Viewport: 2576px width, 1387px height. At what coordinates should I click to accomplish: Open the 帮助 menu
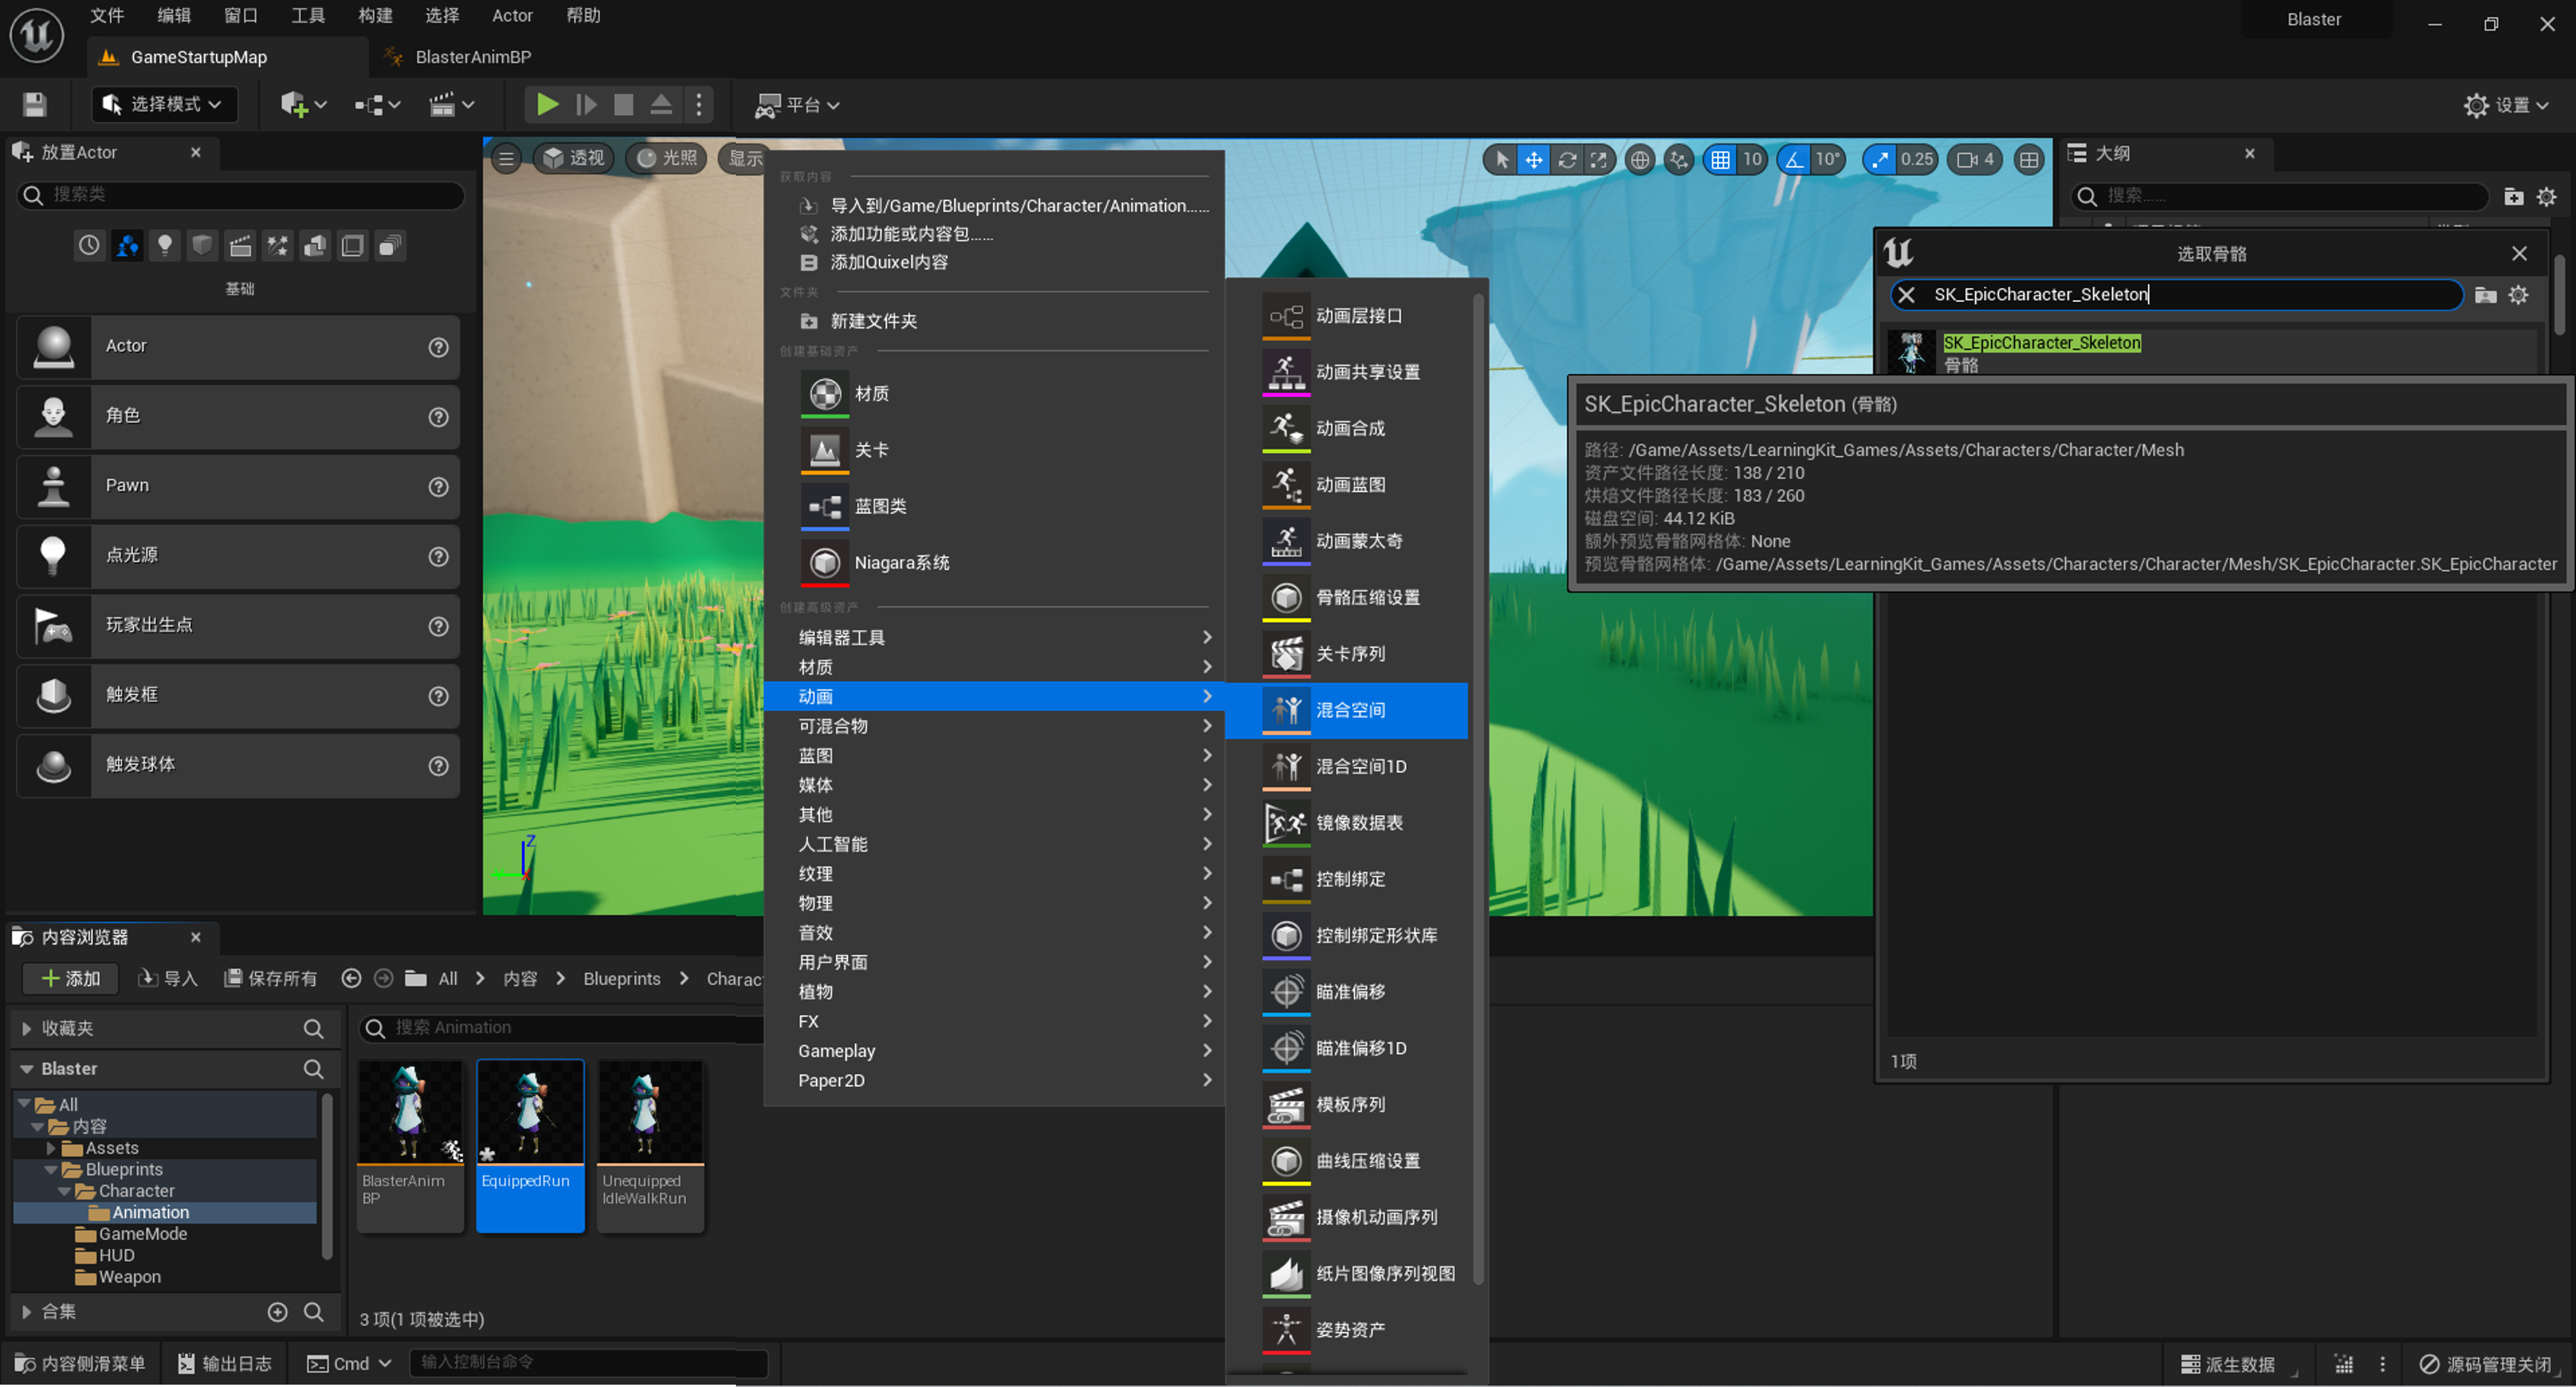(583, 15)
